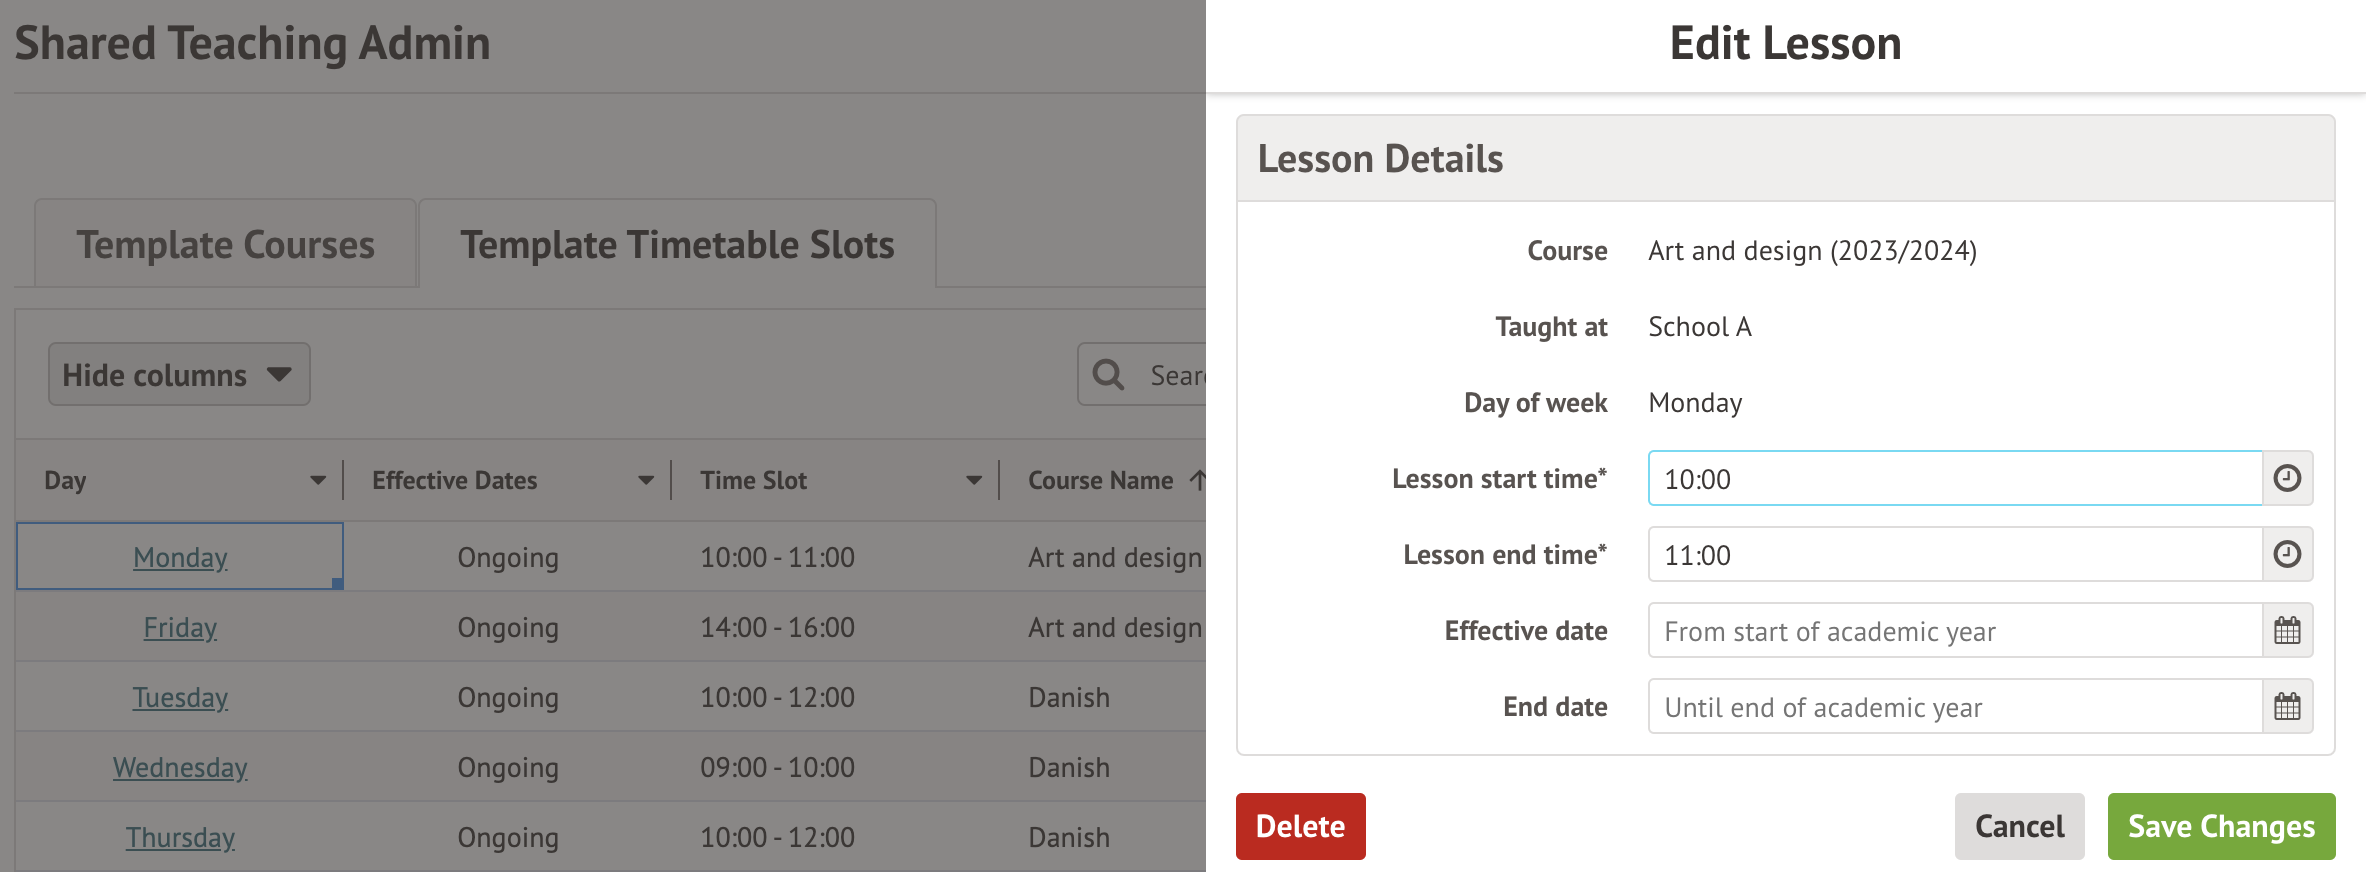Click the clock icon for lesson start time
Image resolution: width=2366 pixels, height=872 pixels.
2287,478
